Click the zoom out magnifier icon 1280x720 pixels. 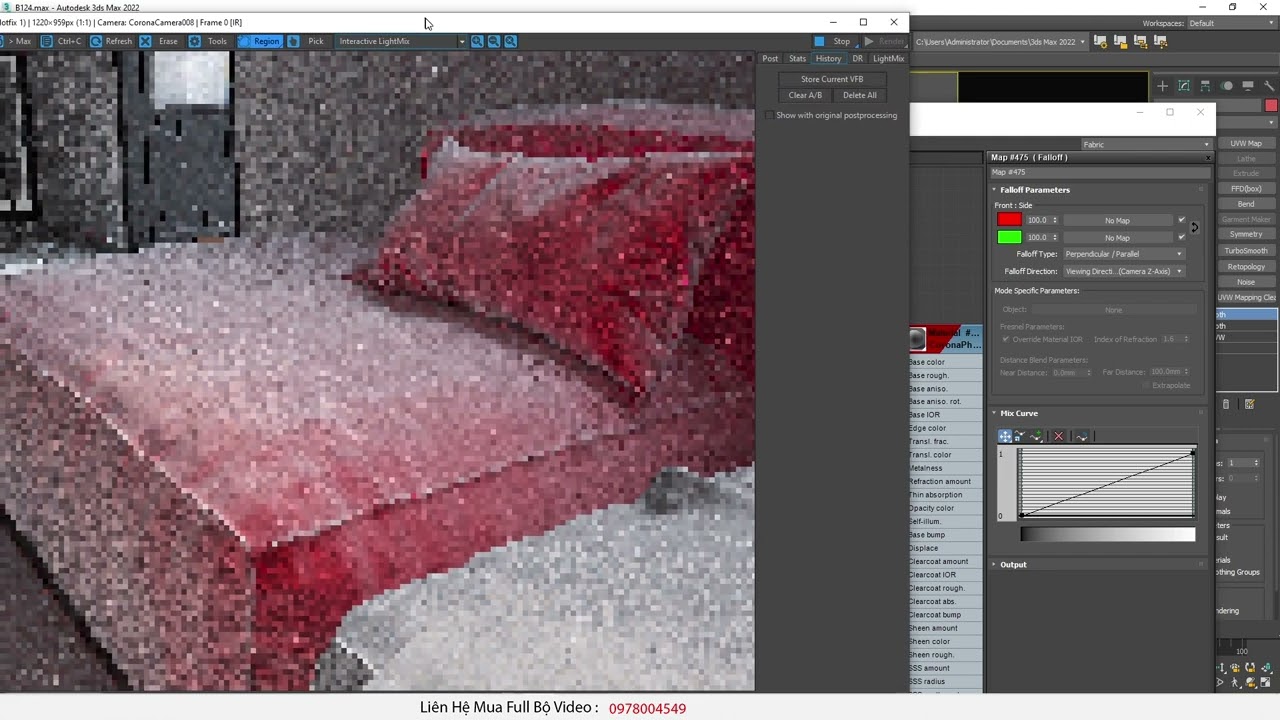(494, 41)
